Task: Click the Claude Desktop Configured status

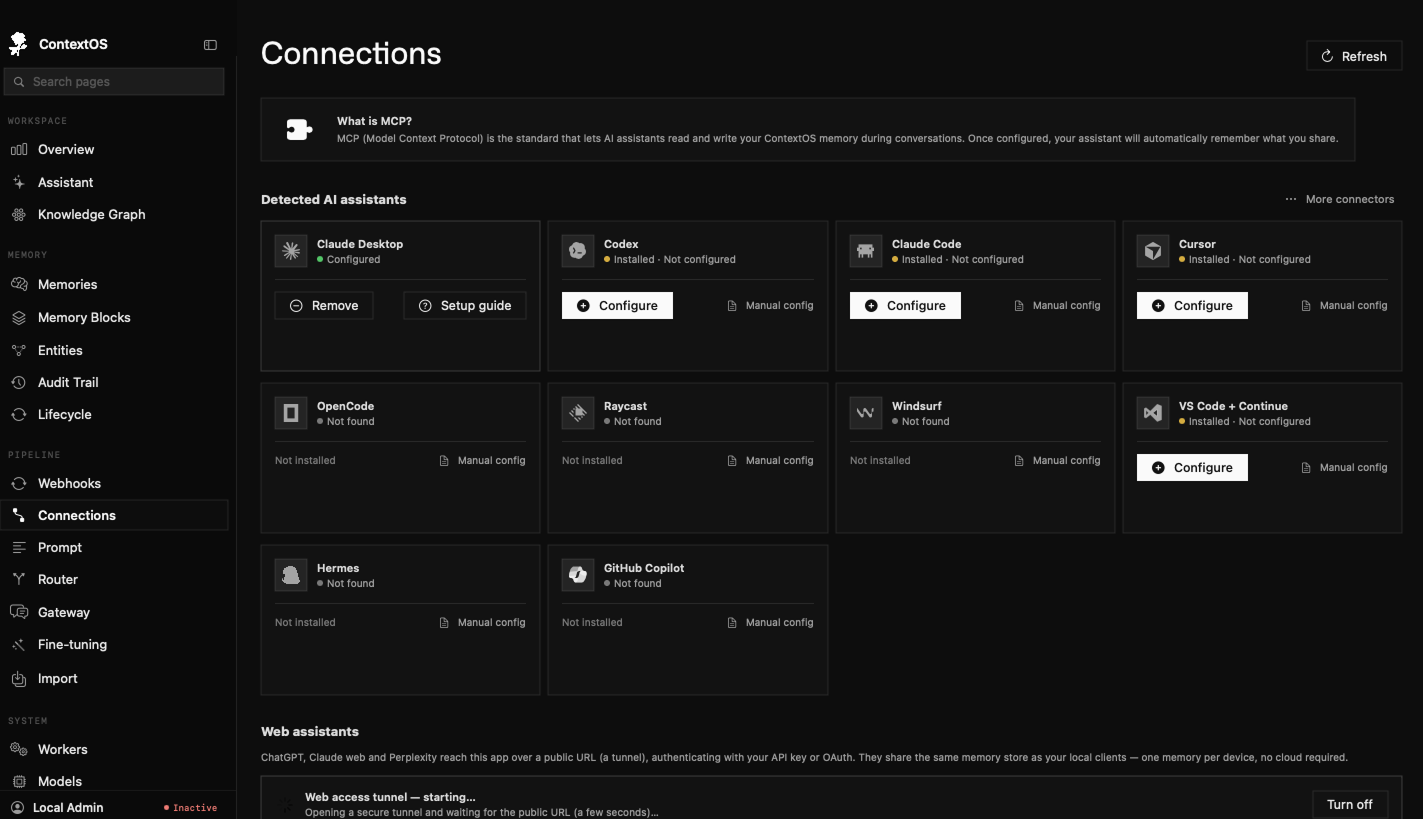Action: pyautogui.click(x=349, y=259)
